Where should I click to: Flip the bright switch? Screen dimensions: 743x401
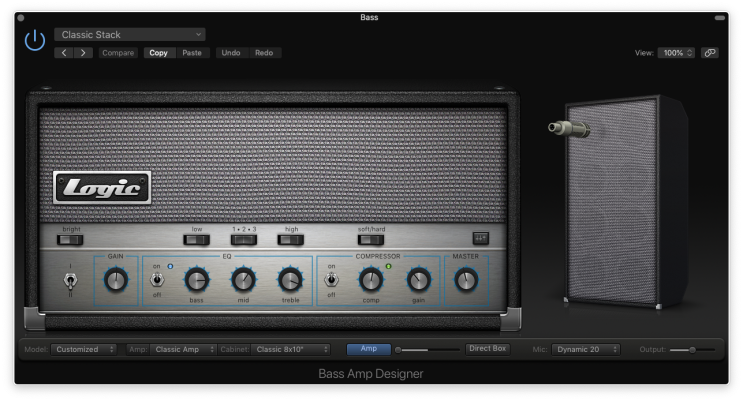pos(71,240)
